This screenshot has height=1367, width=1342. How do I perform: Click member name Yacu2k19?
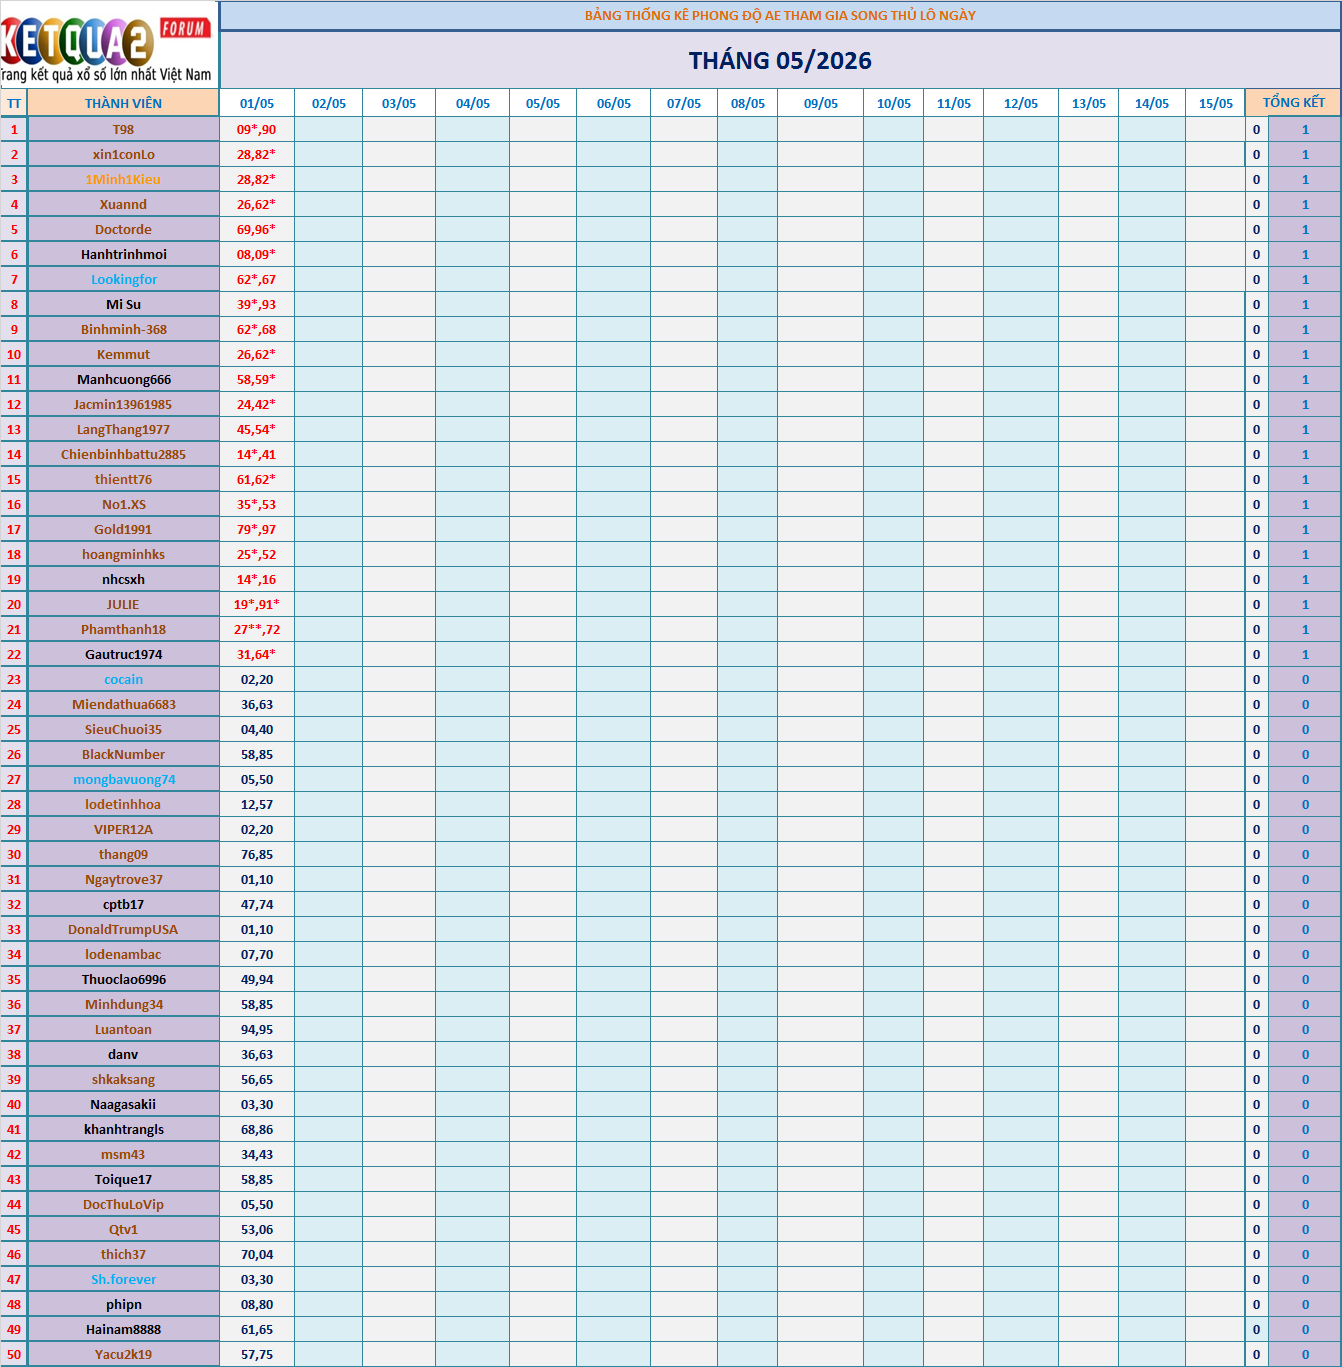(123, 1354)
